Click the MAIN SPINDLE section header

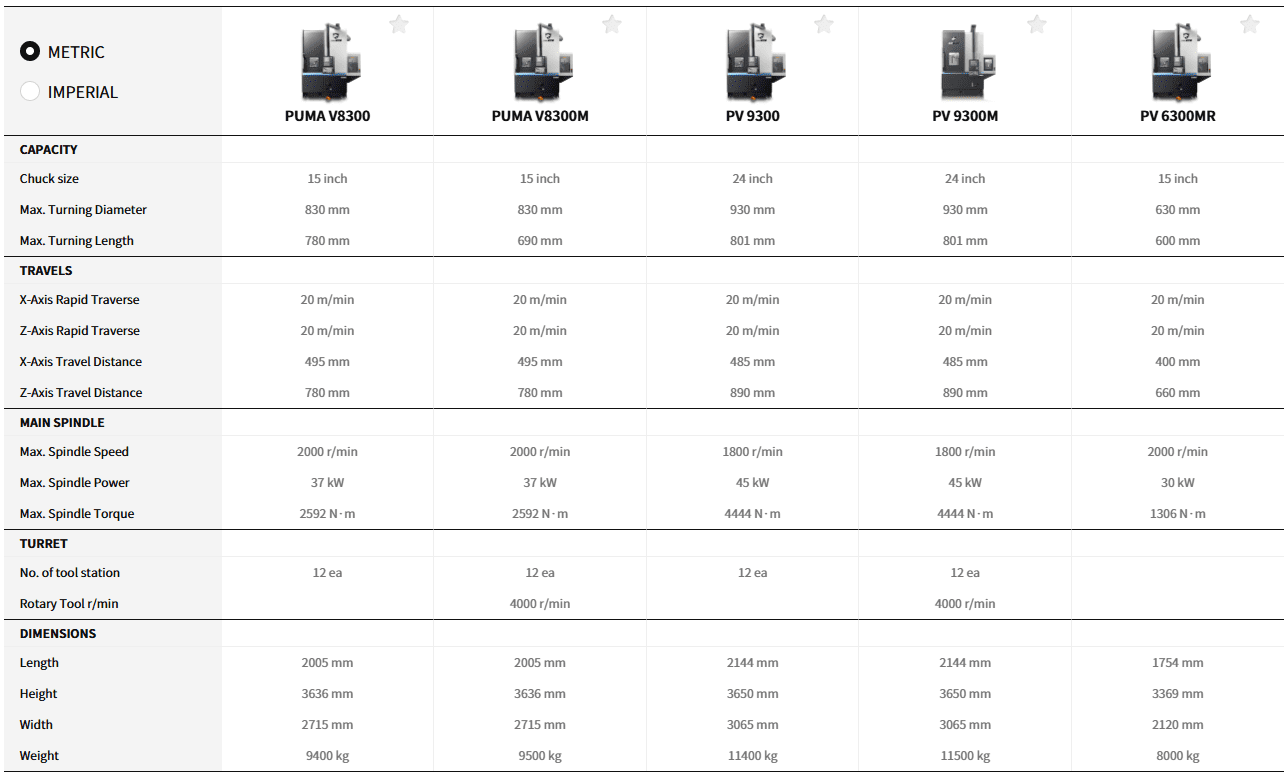point(62,422)
